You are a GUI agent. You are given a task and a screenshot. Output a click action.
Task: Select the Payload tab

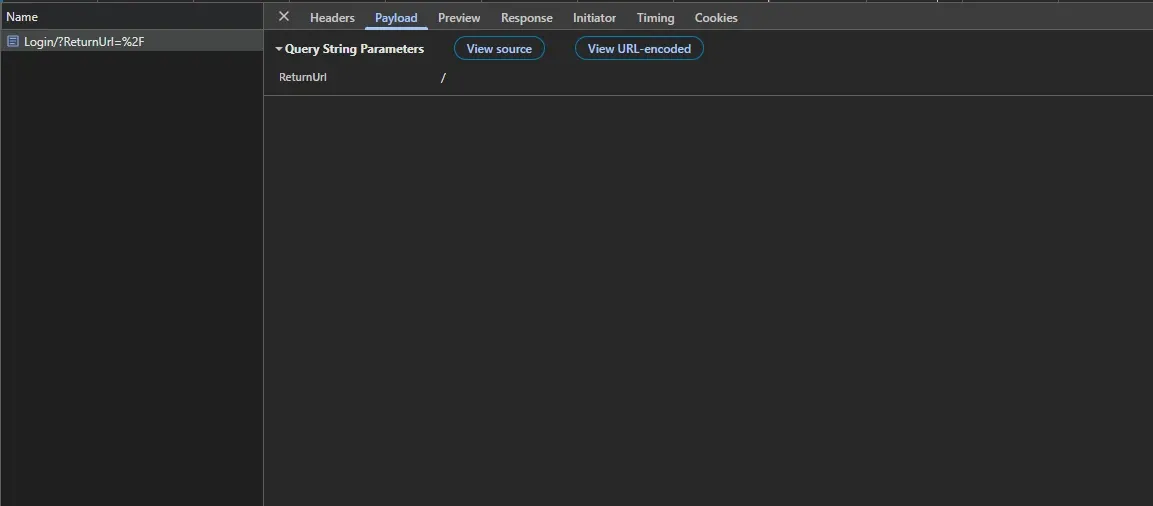396,18
